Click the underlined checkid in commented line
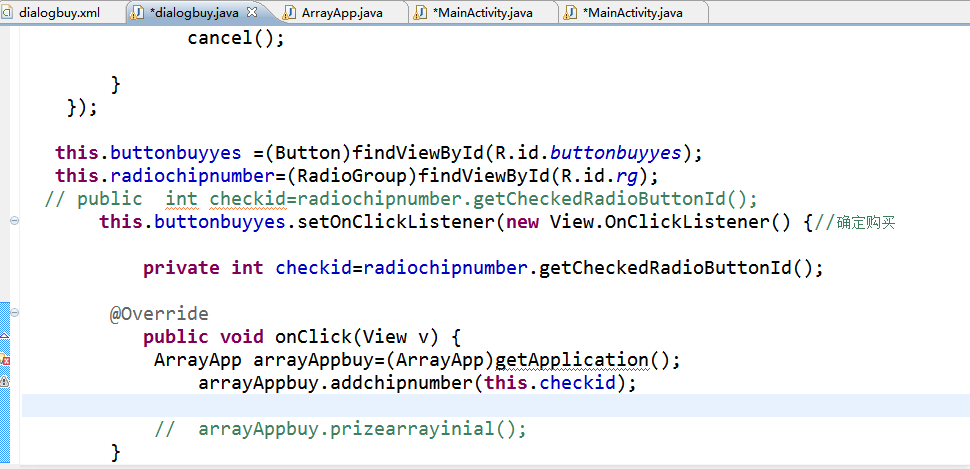 (246, 198)
